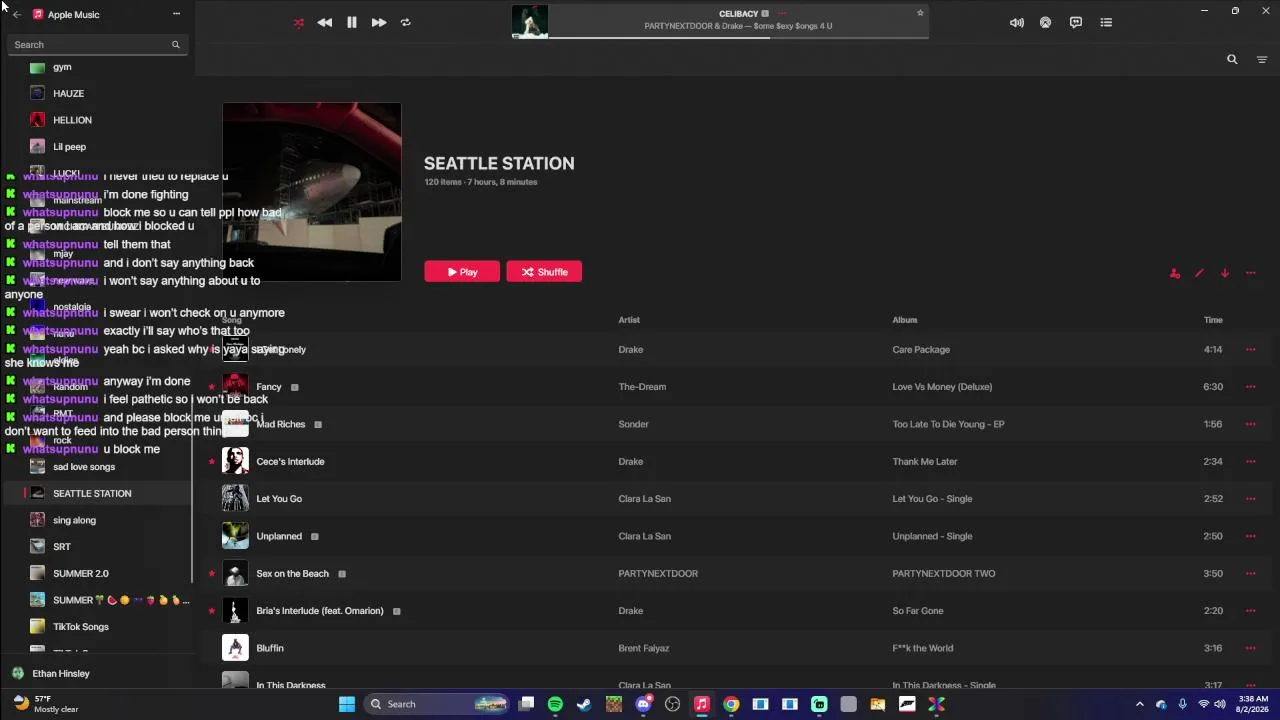1280x720 pixels.
Task: Toggle shuffle in the playback controls
Action: (298, 22)
